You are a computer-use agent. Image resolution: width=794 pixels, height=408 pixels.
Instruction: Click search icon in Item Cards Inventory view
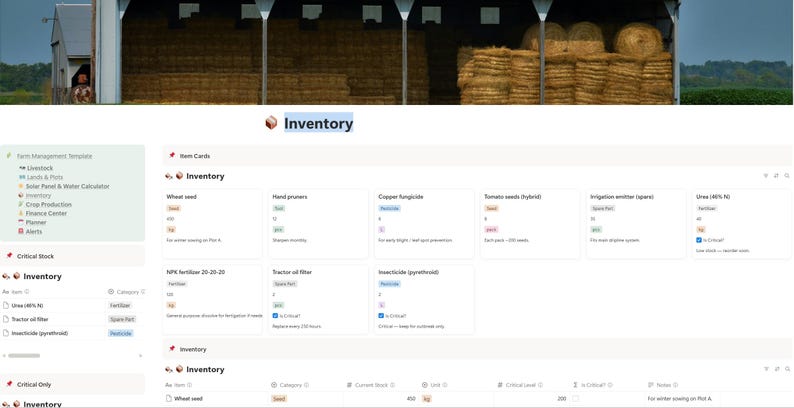coord(787,176)
